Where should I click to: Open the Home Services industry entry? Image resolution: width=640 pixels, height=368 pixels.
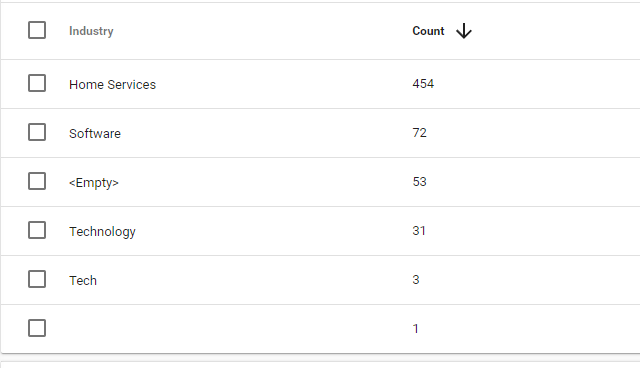tap(112, 84)
